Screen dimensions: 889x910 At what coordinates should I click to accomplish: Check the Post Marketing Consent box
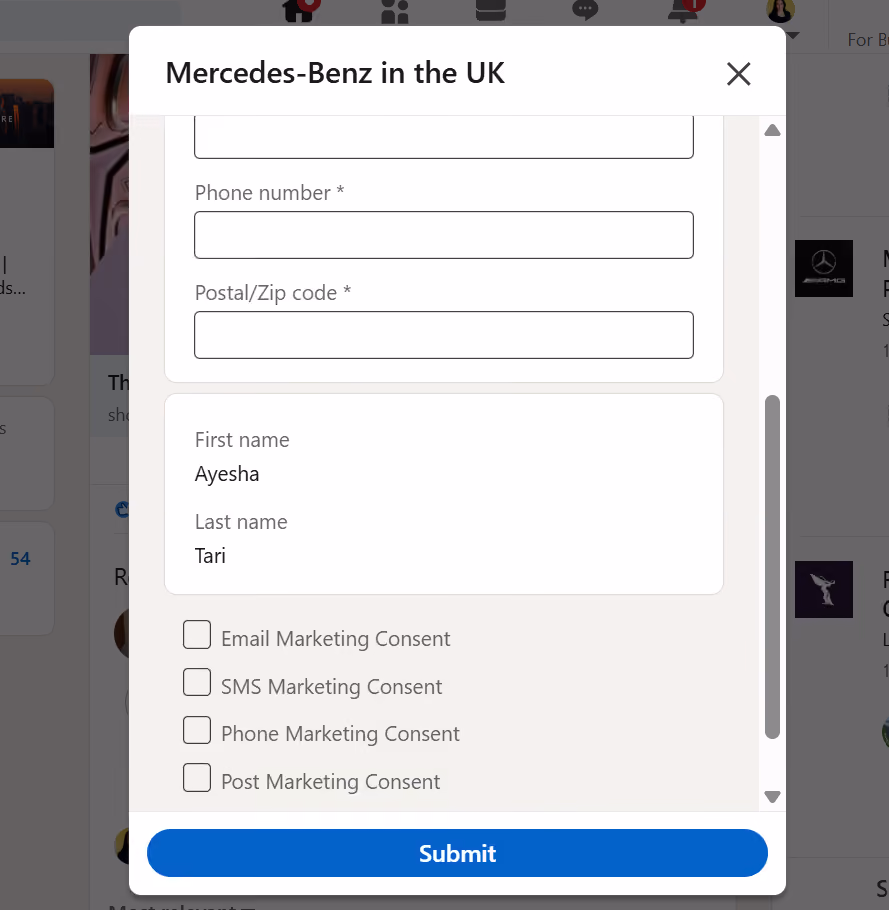197,777
